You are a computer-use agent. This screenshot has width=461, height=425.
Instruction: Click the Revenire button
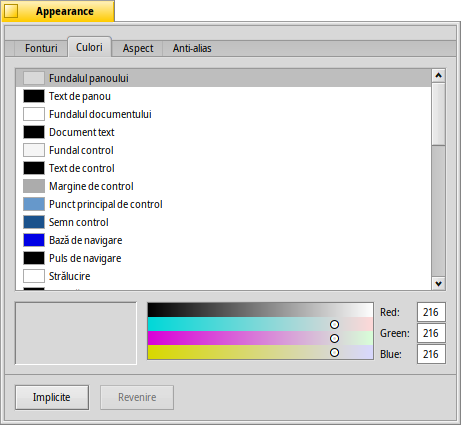pos(137,397)
